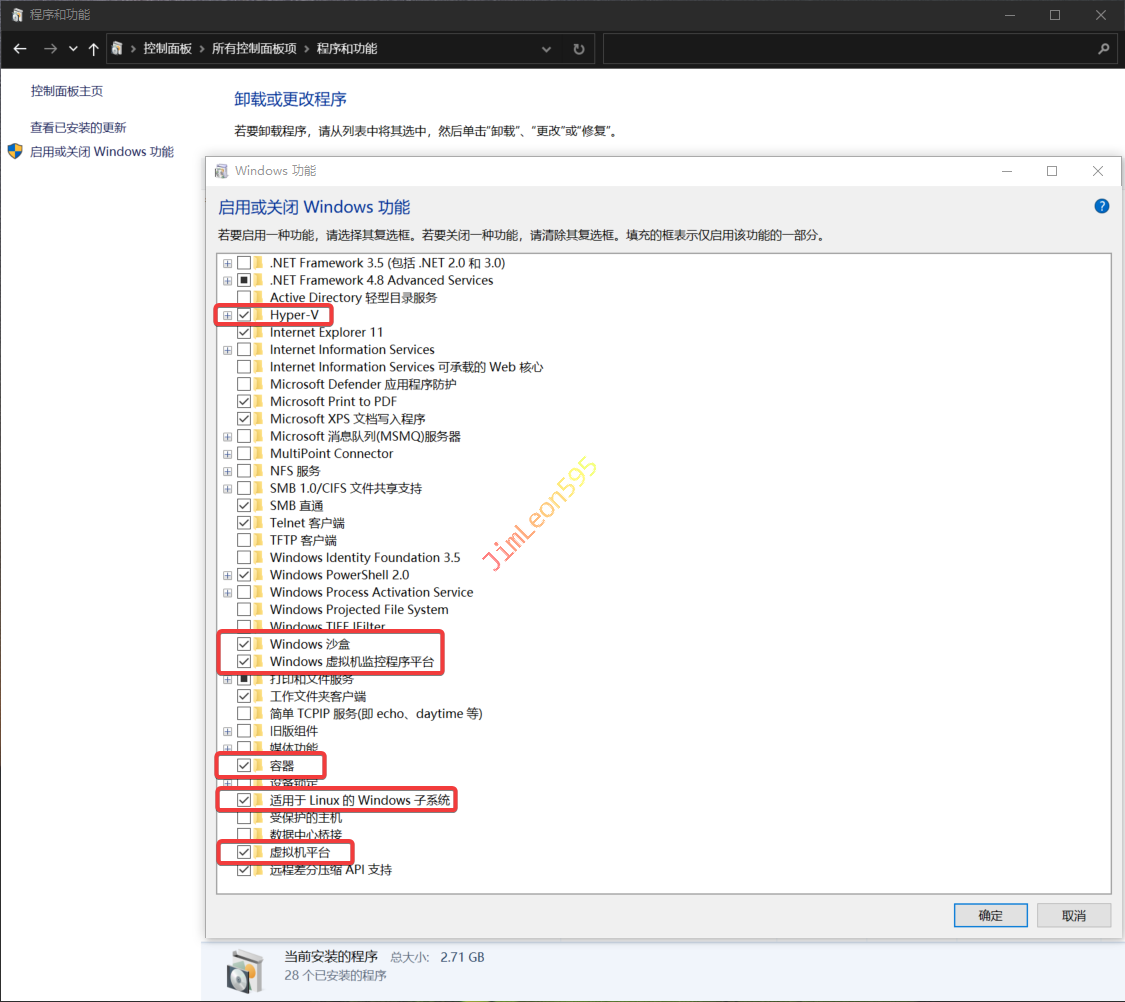Click the 取消 button
Image resolution: width=1125 pixels, height=1002 pixels.
[1074, 915]
